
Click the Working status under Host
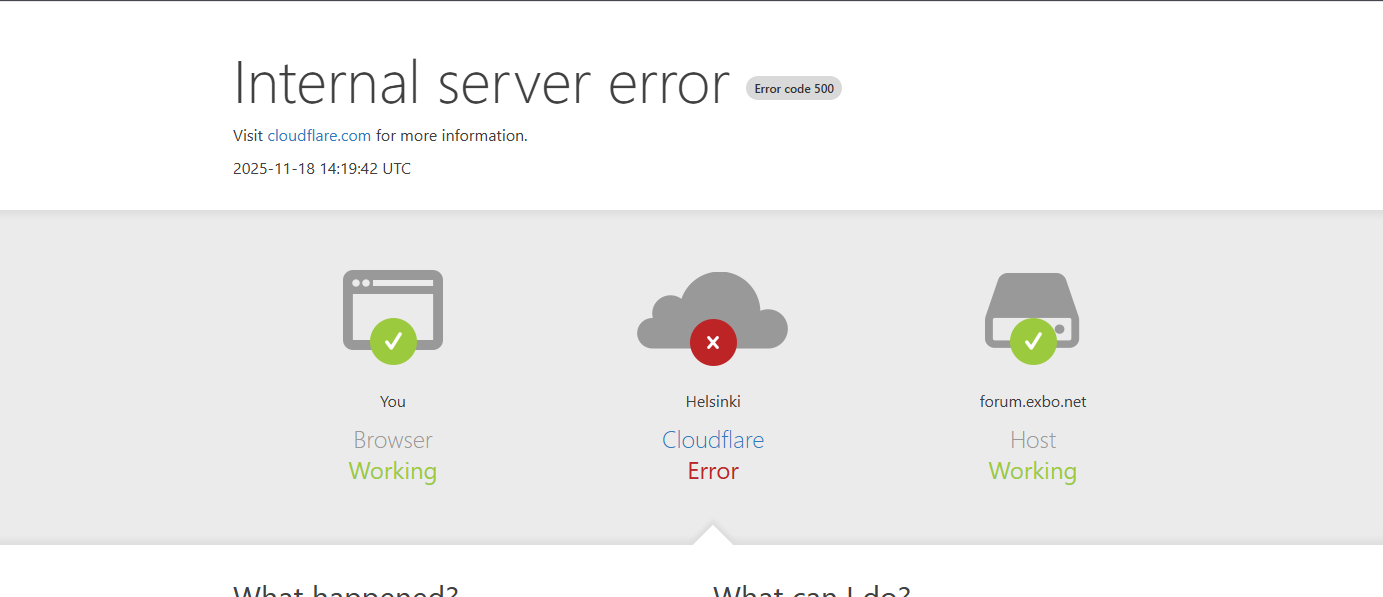(1033, 471)
